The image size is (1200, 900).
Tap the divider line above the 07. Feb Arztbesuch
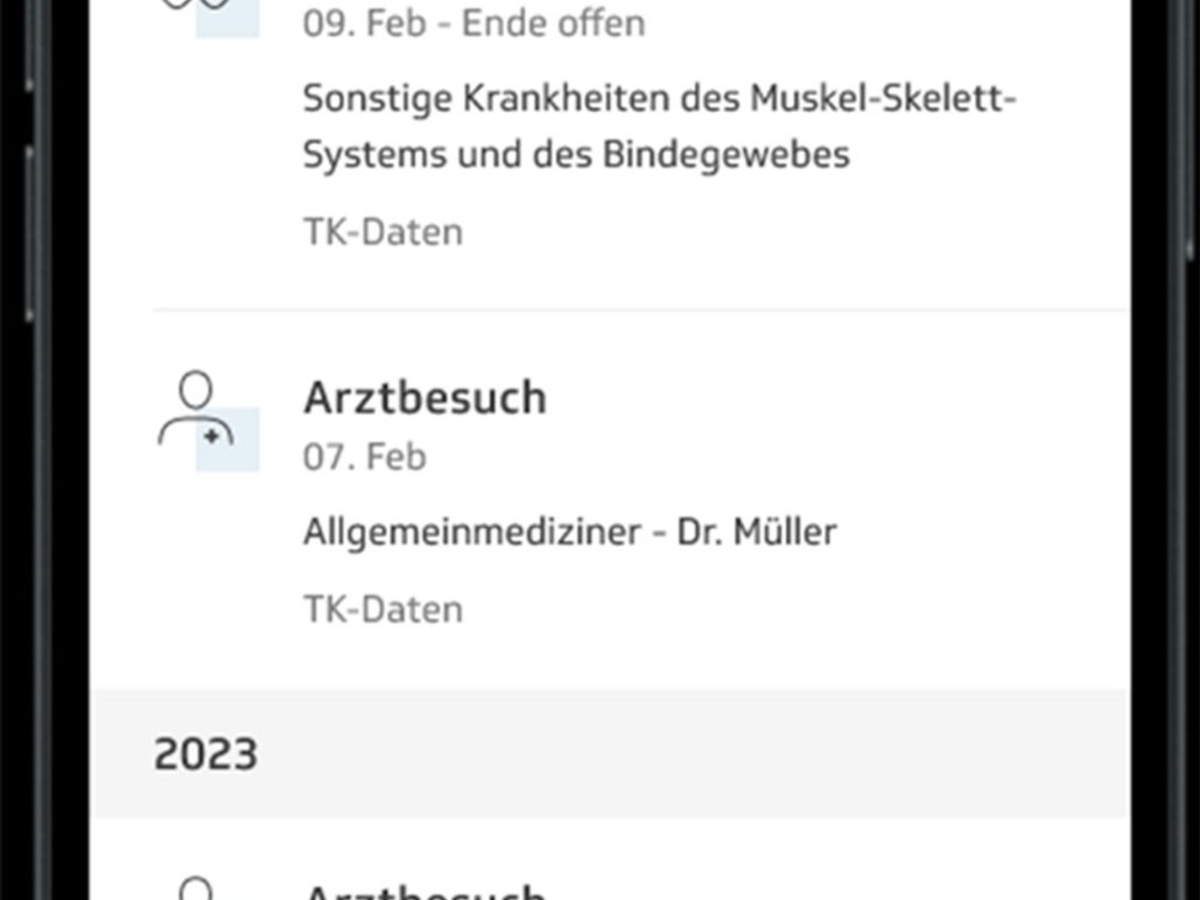pyautogui.click(x=640, y=310)
